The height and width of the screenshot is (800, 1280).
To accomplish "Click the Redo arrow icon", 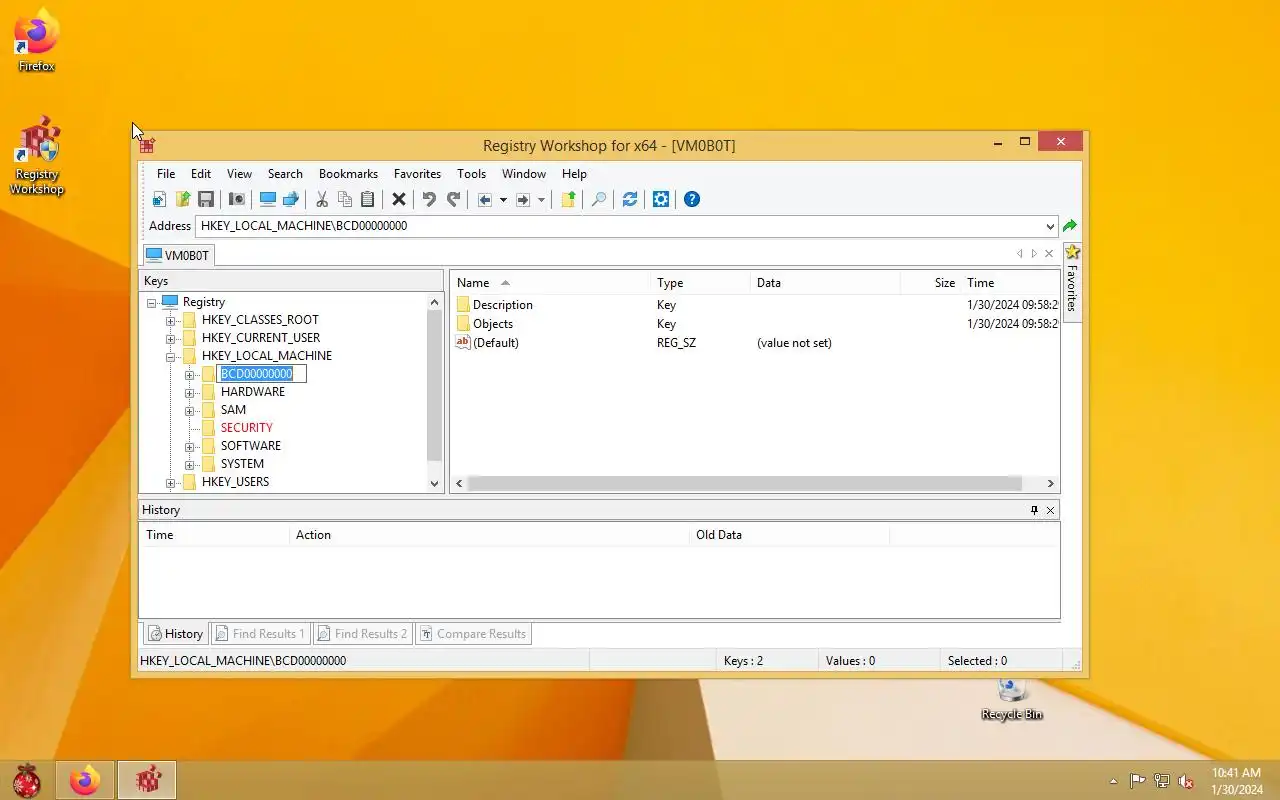I will 453,199.
